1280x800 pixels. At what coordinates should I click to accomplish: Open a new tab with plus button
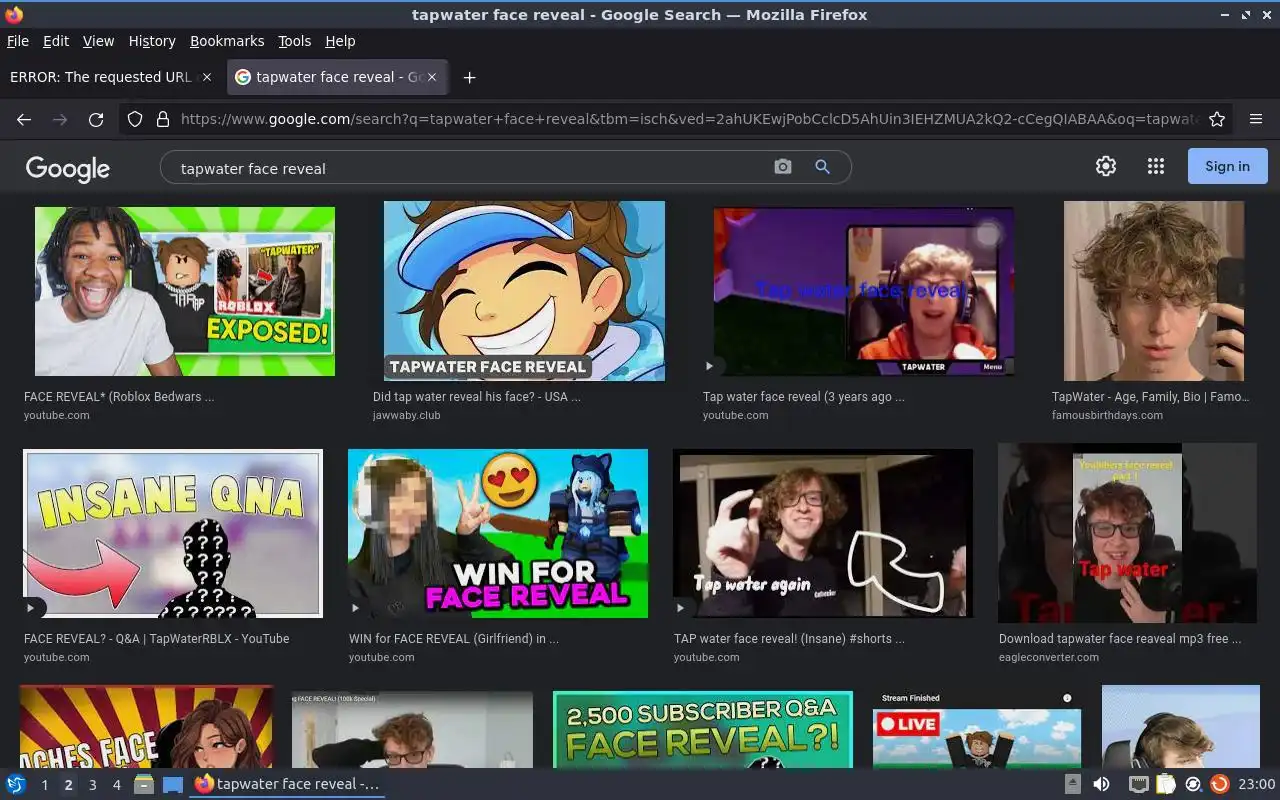(469, 77)
